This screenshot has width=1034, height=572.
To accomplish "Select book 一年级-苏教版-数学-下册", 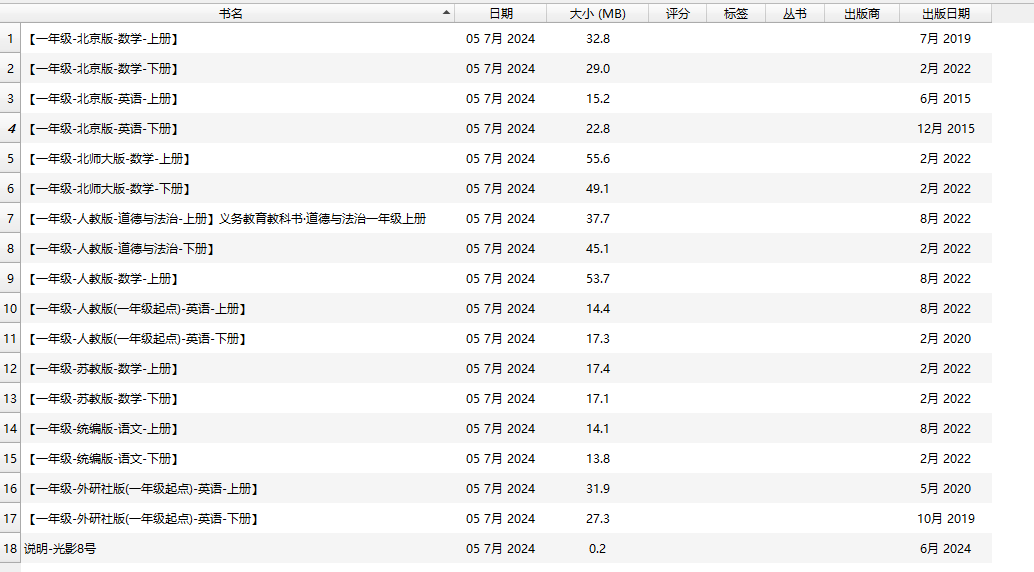I will pos(103,399).
